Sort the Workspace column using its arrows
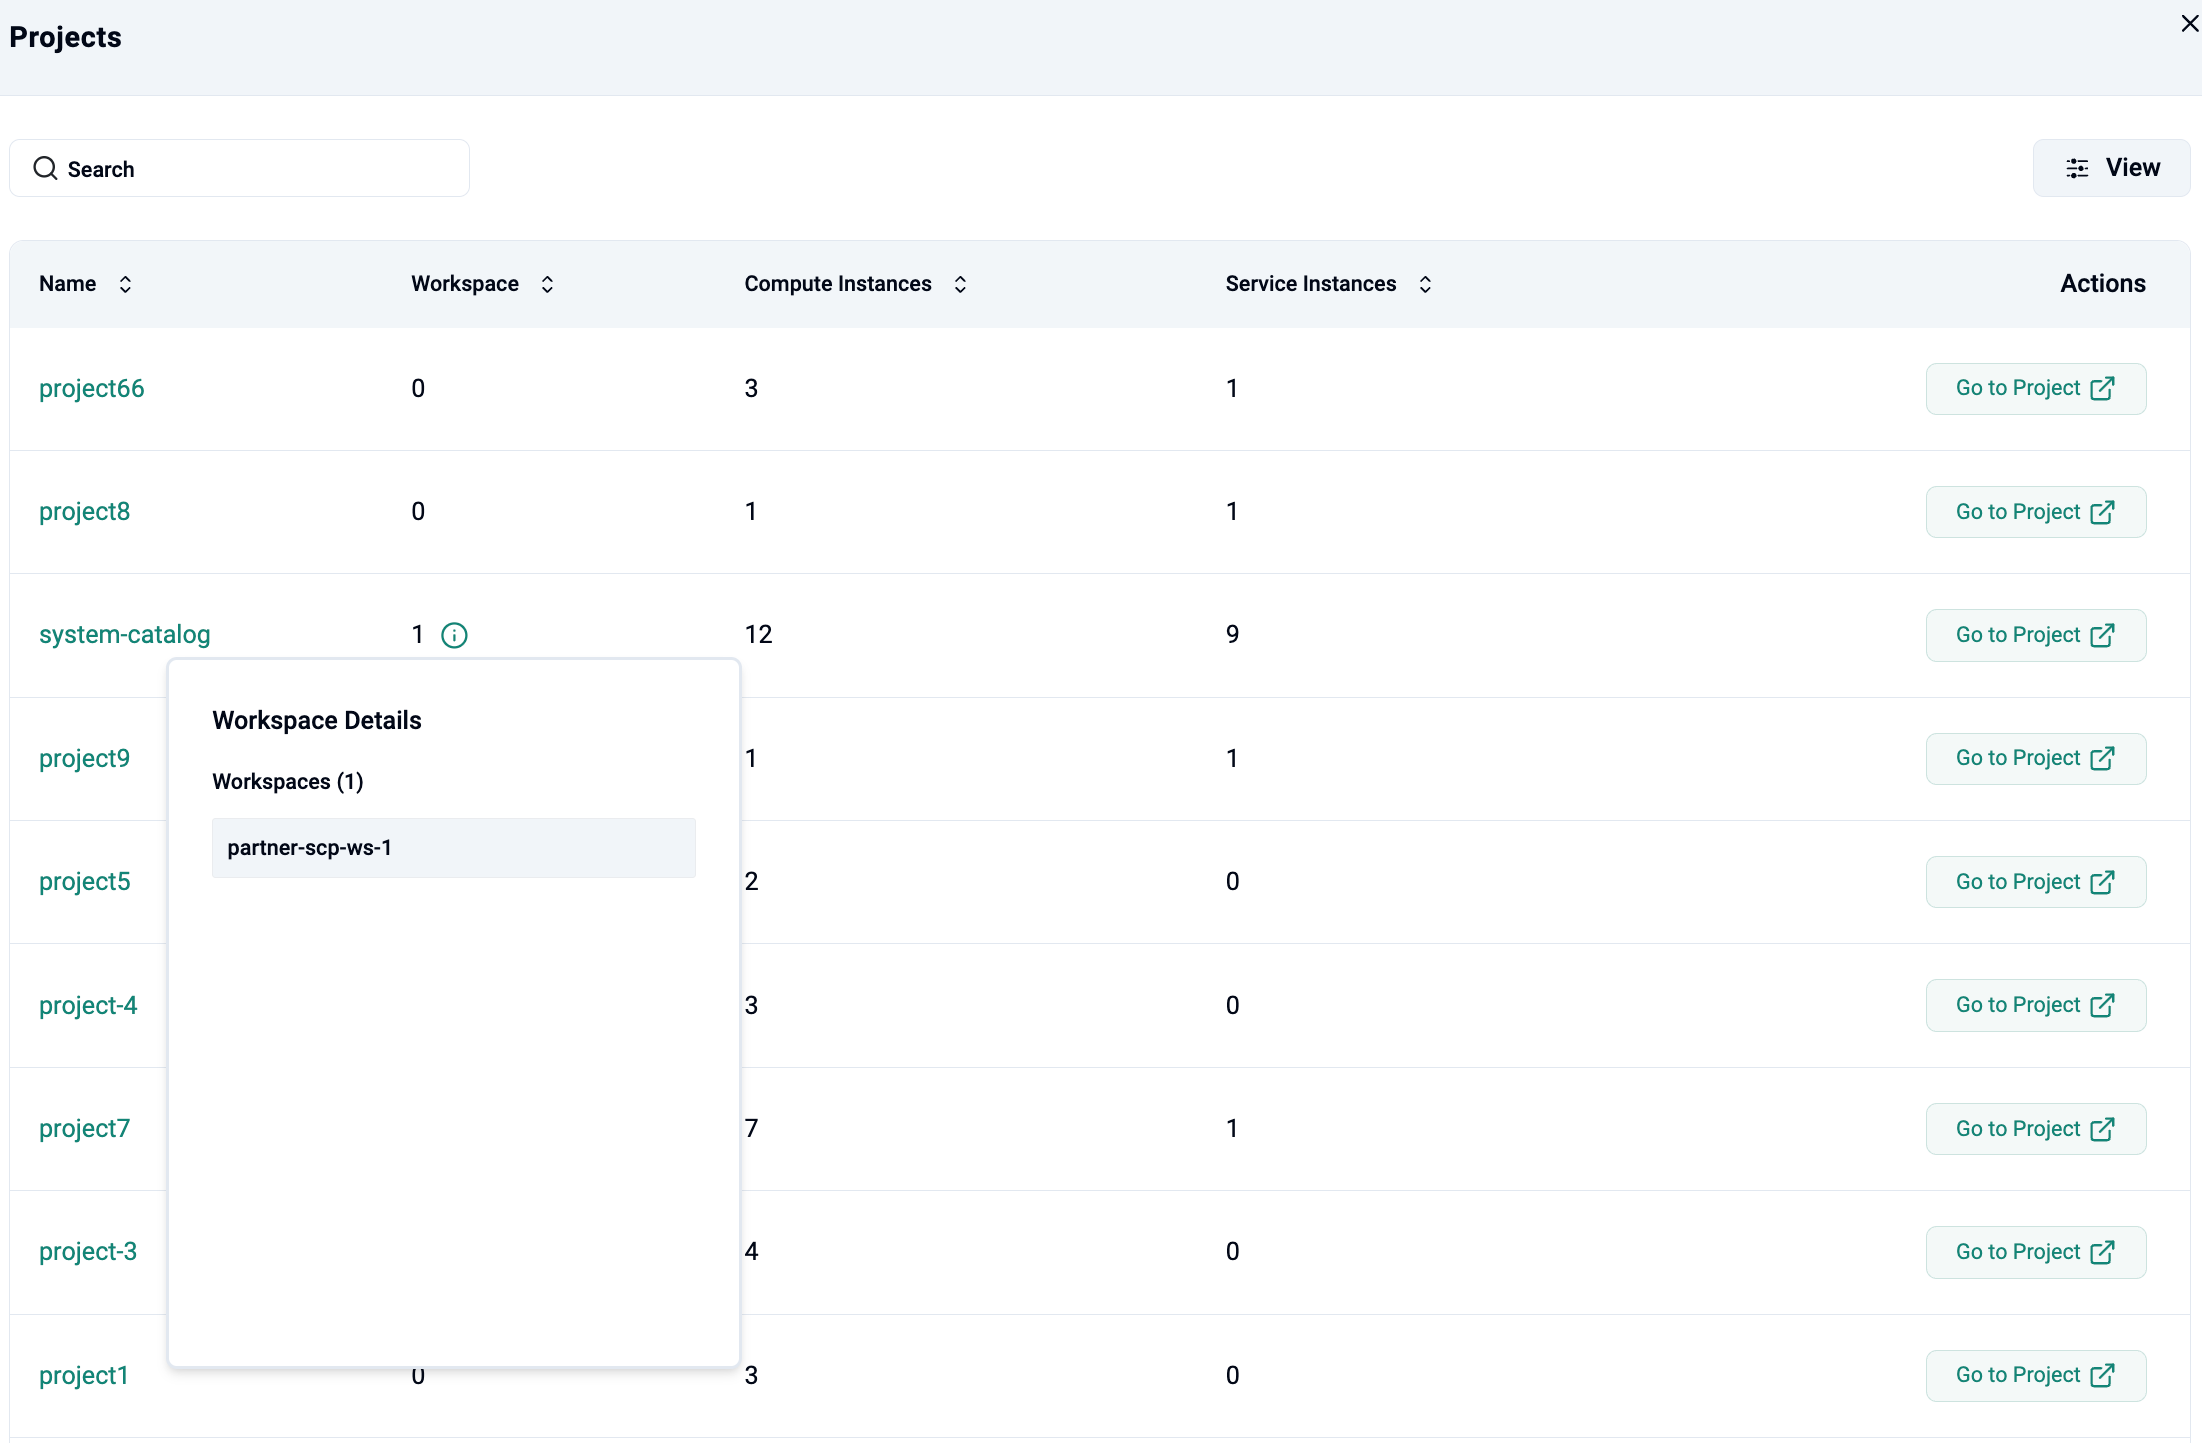This screenshot has width=2202, height=1446. coord(547,284)
